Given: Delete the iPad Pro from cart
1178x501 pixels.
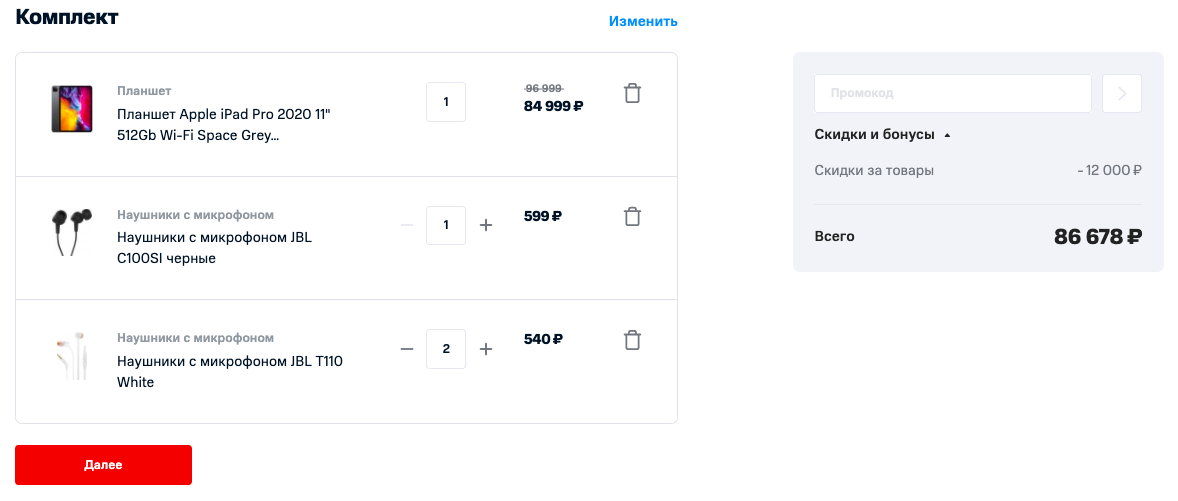Looking at the screenshot, I should tap(632, 93).
